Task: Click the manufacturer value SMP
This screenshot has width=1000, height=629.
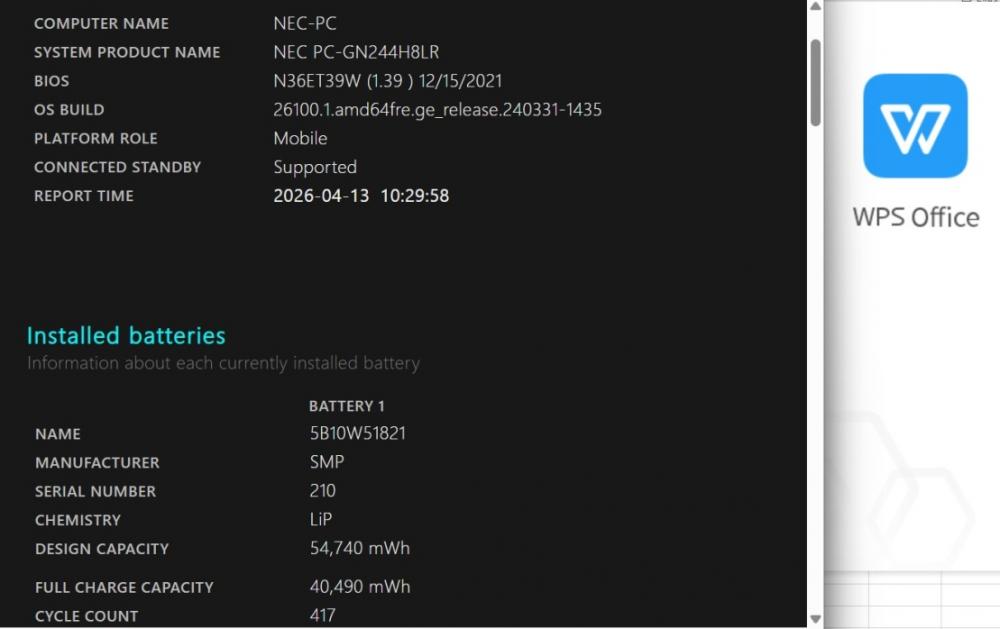Action: pos(327,462)
